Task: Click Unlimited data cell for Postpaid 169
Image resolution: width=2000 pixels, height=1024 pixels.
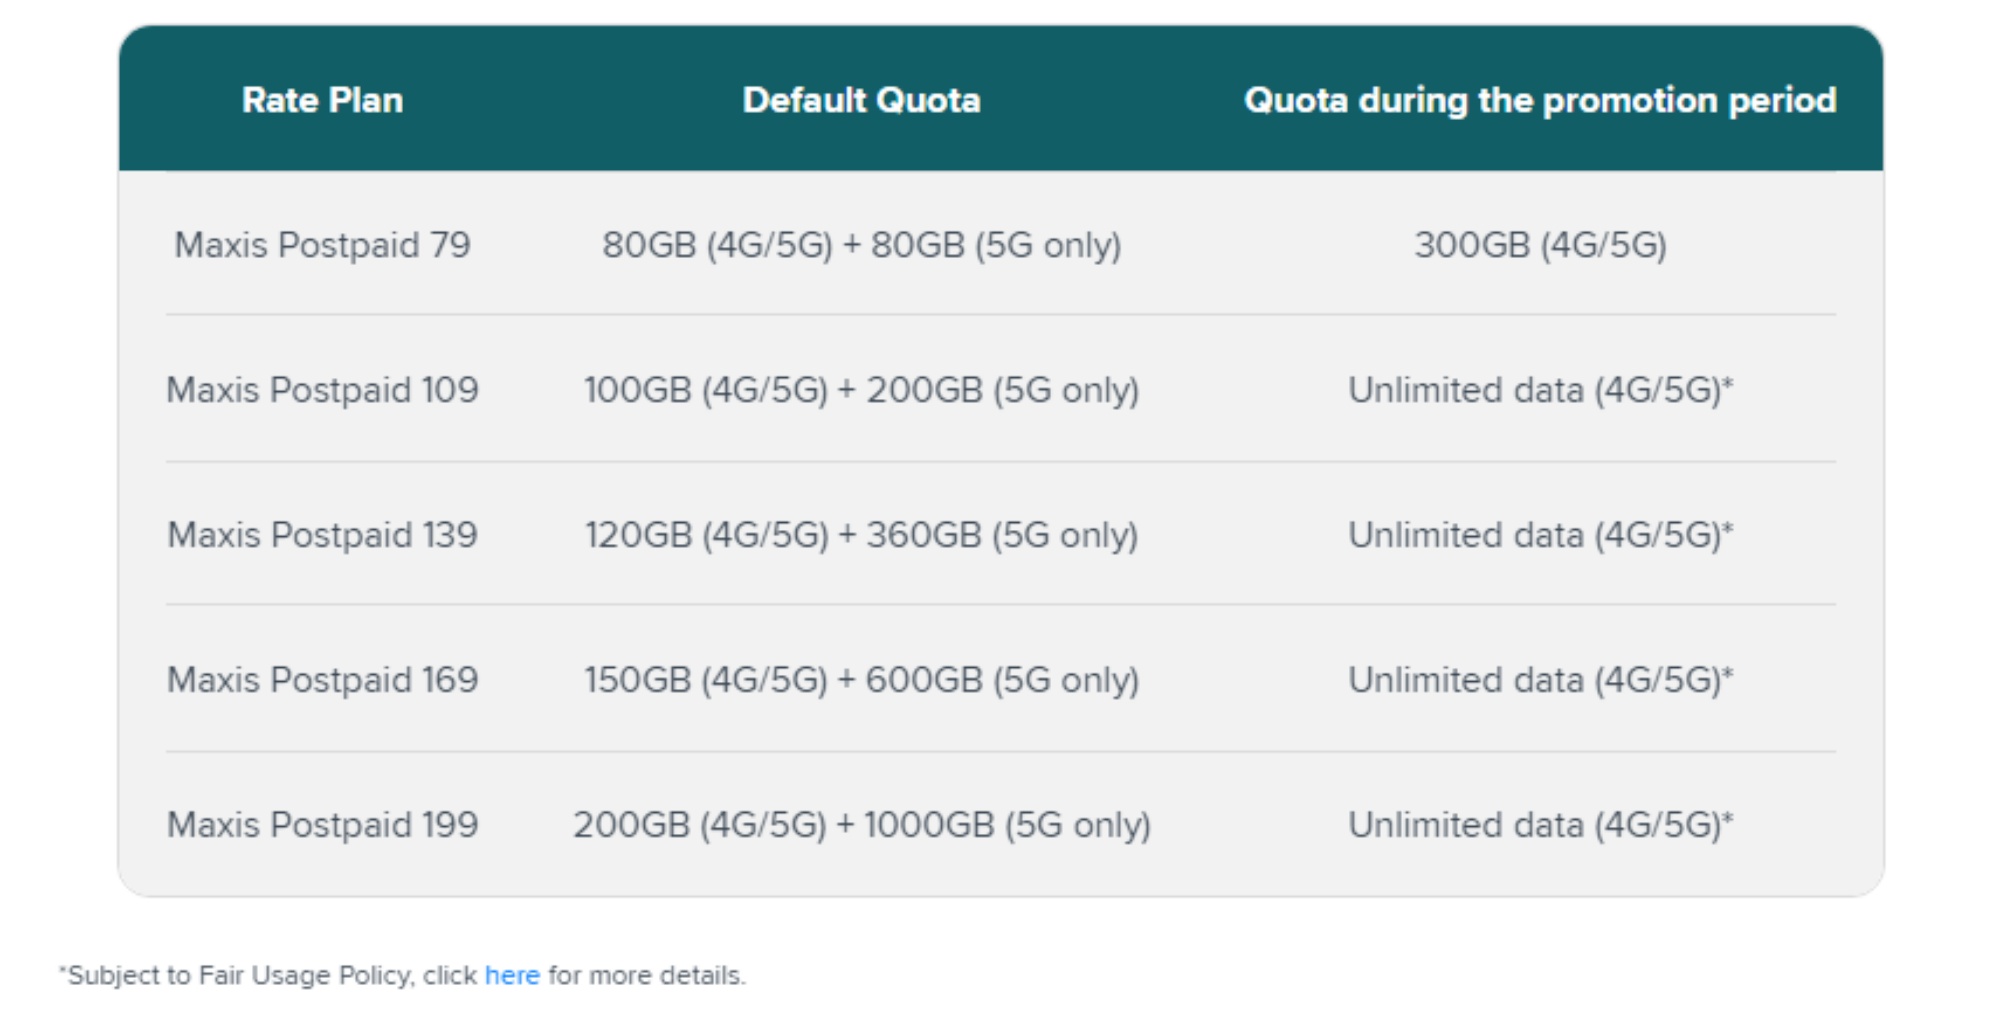Action: click(x=1540, y=680)
